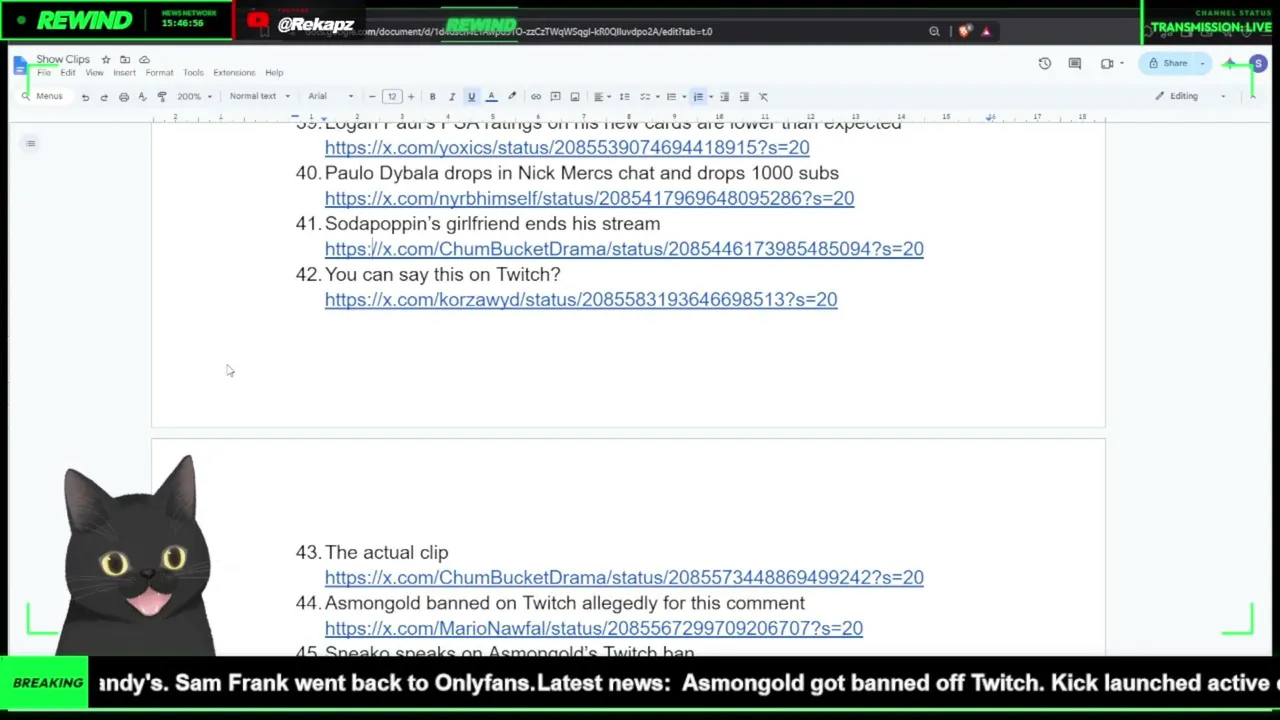Image resolution: width=1280 pixels, height=720 pixels.
Task: Click the Increase indent icon
Action: pyautogui.click(x=744, y=97)
